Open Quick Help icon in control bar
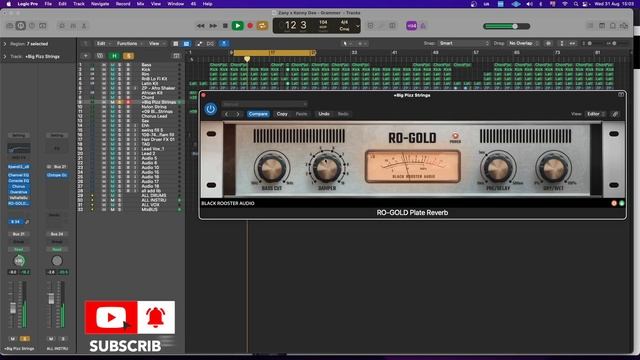 [32, 26]
